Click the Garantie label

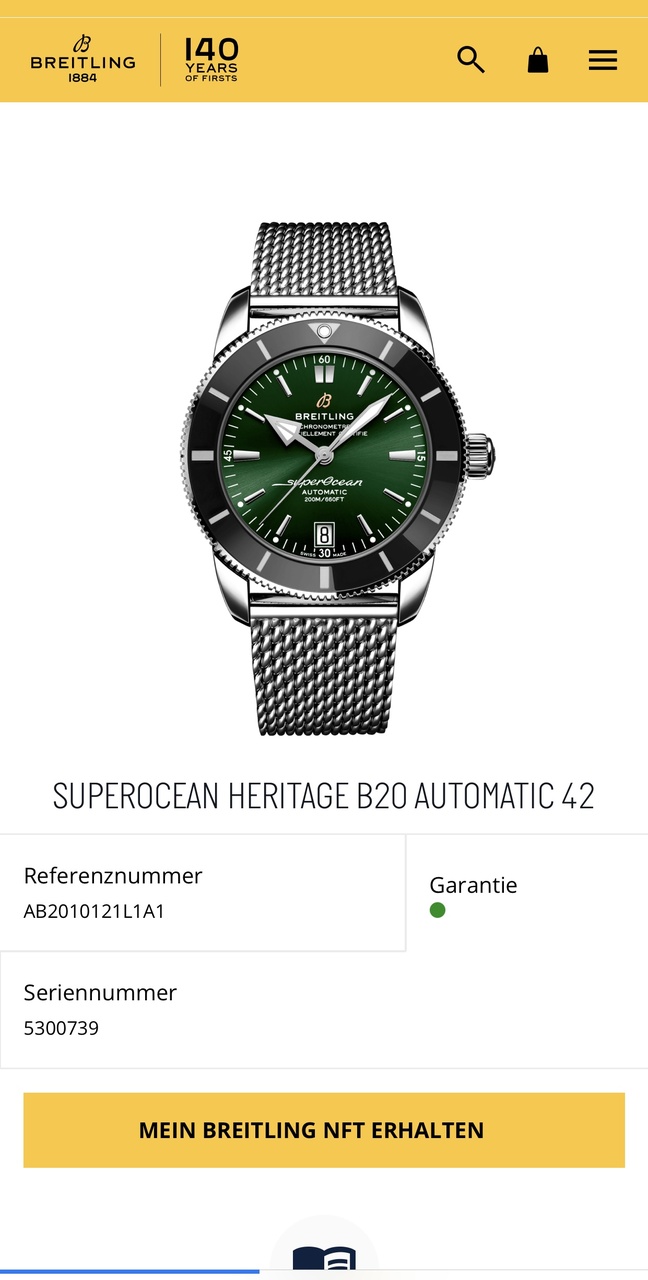(473, 885)
